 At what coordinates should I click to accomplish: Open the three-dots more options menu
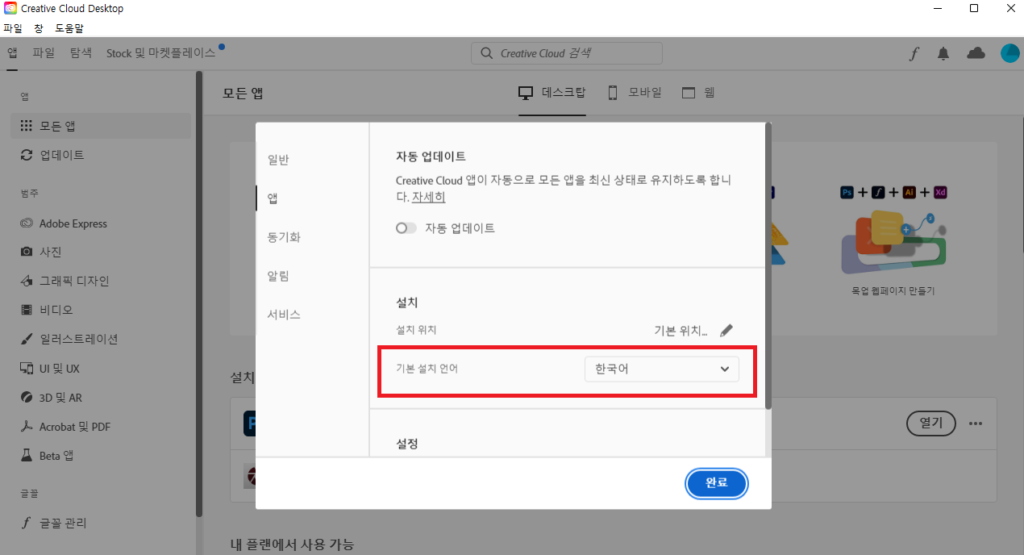tap(976, 424)
